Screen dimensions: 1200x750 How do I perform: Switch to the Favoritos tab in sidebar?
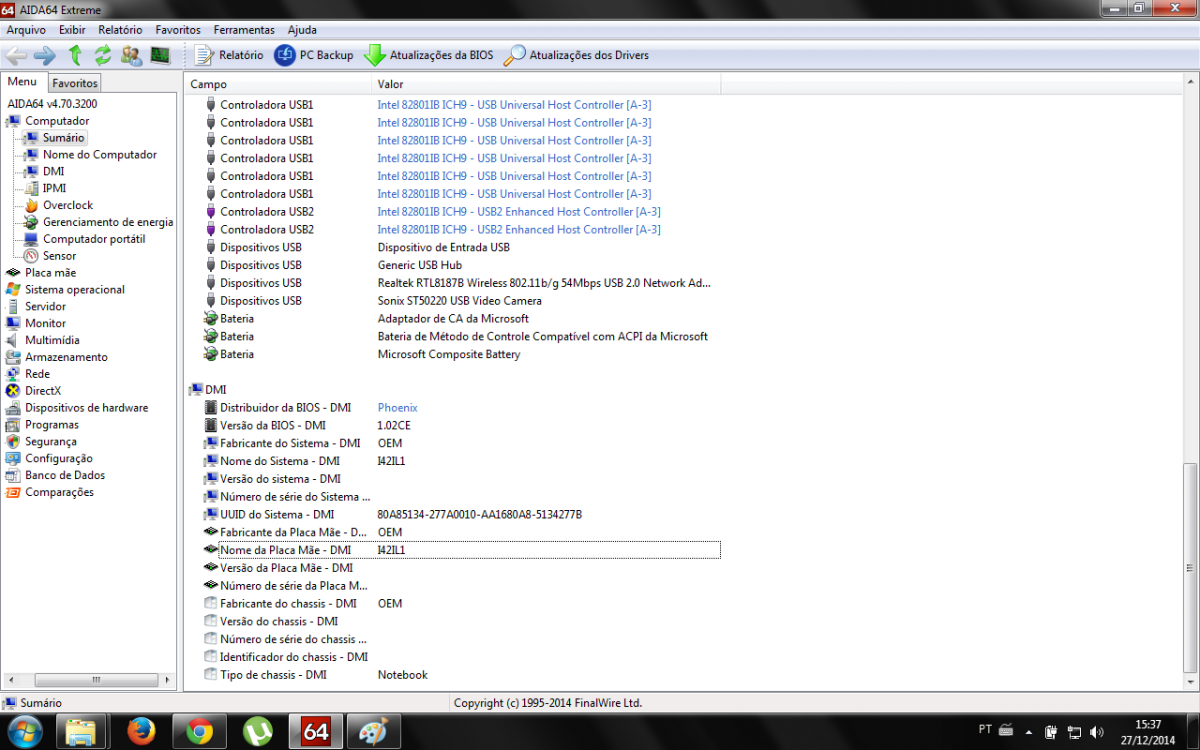pyautogui.click(x=75, y=83)
